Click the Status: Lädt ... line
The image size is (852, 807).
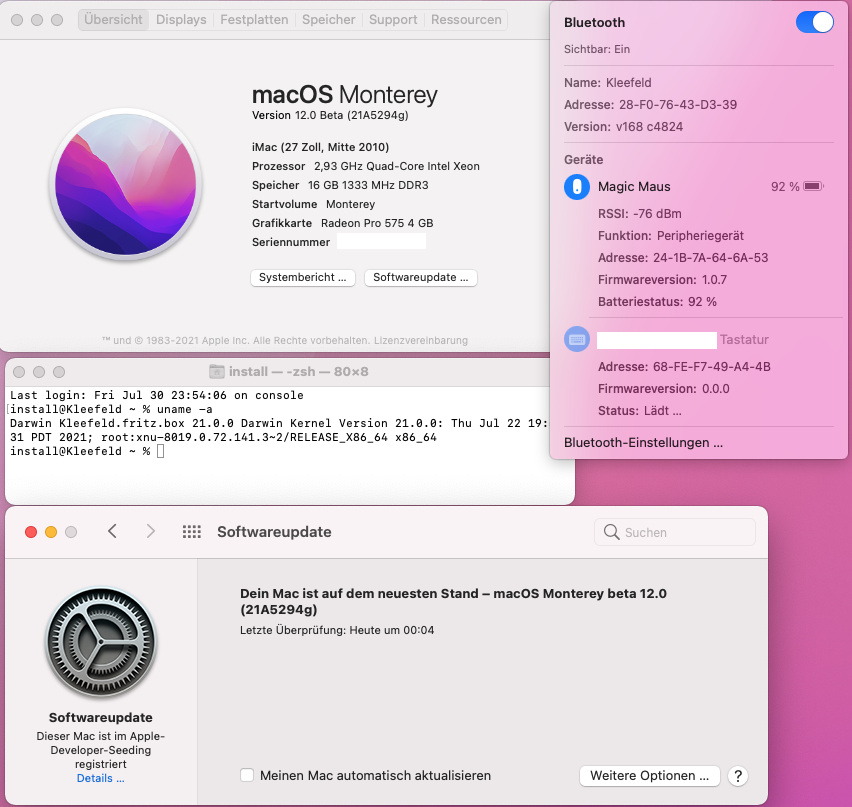(640, 411)
